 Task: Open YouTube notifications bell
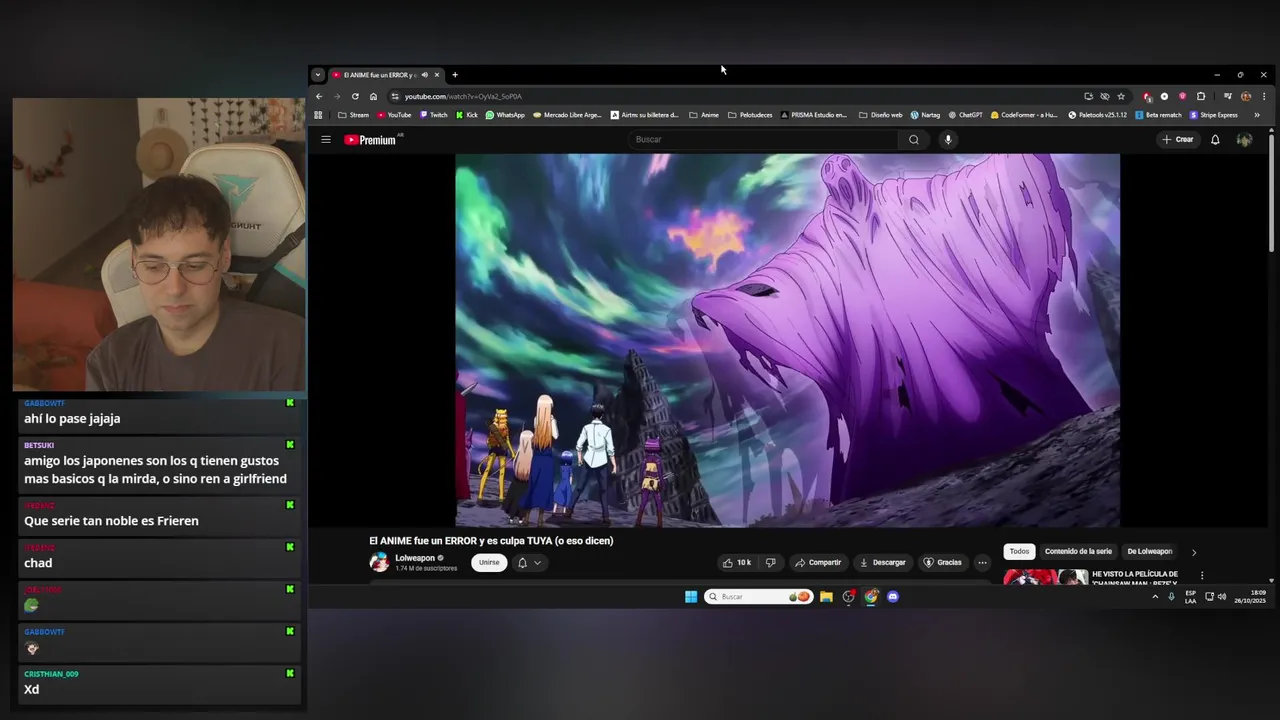click(1215, 140)
